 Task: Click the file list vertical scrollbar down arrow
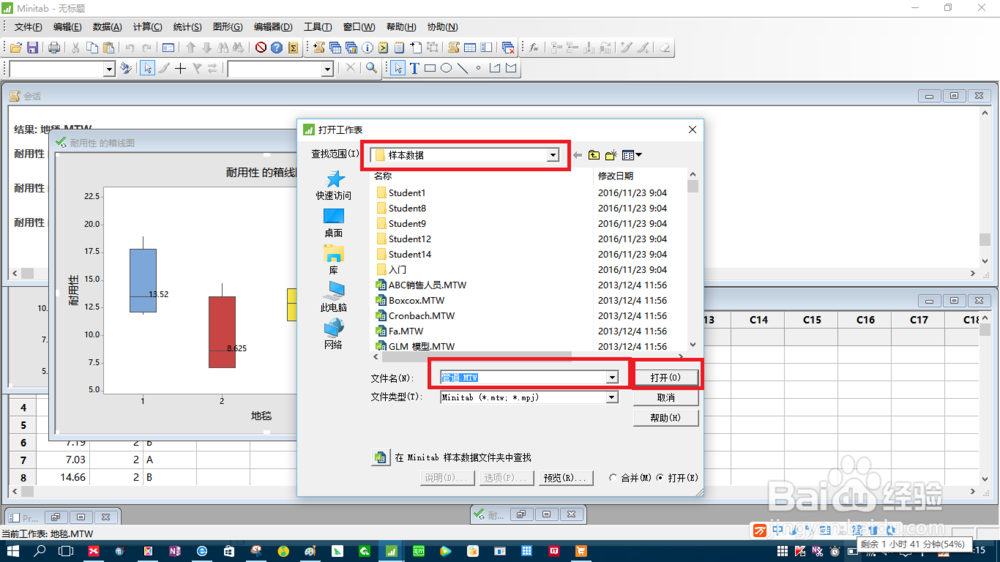693,345
